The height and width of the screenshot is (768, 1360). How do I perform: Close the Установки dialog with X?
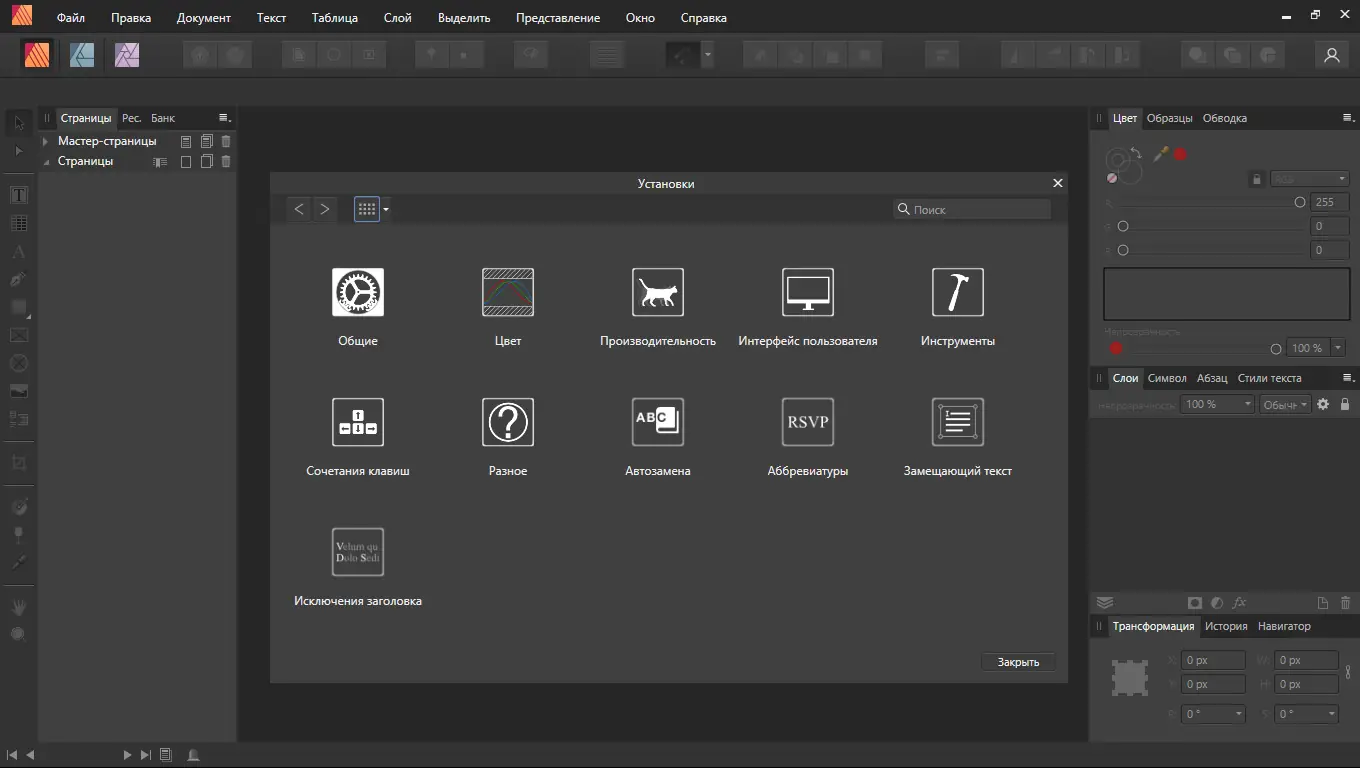(1058, 183)
